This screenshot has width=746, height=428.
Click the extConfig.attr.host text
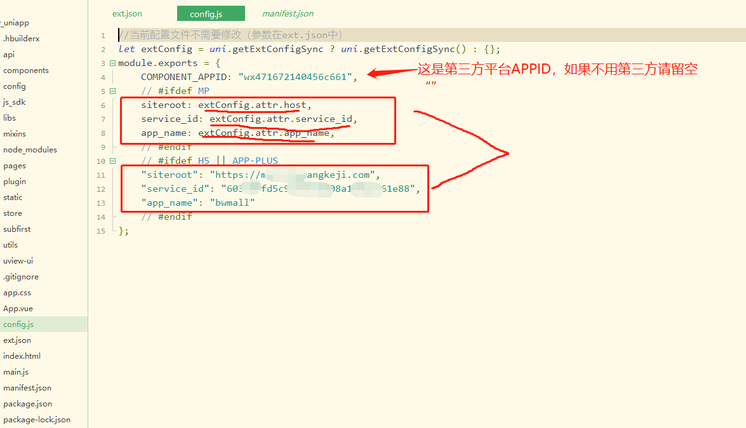click(x=252, y=105)
